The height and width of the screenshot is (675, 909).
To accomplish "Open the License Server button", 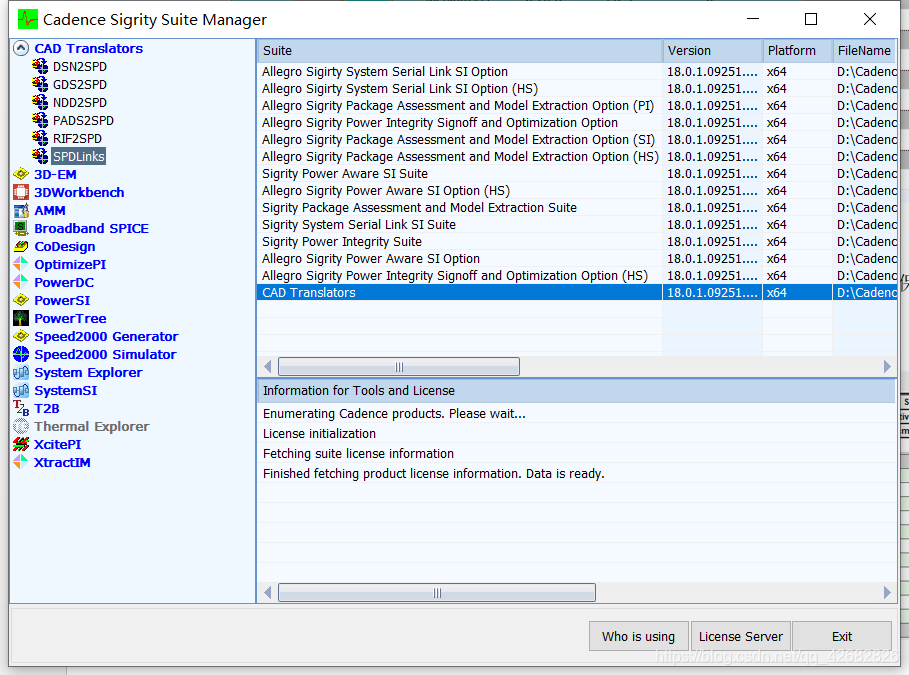I will [x=741, y=636].
